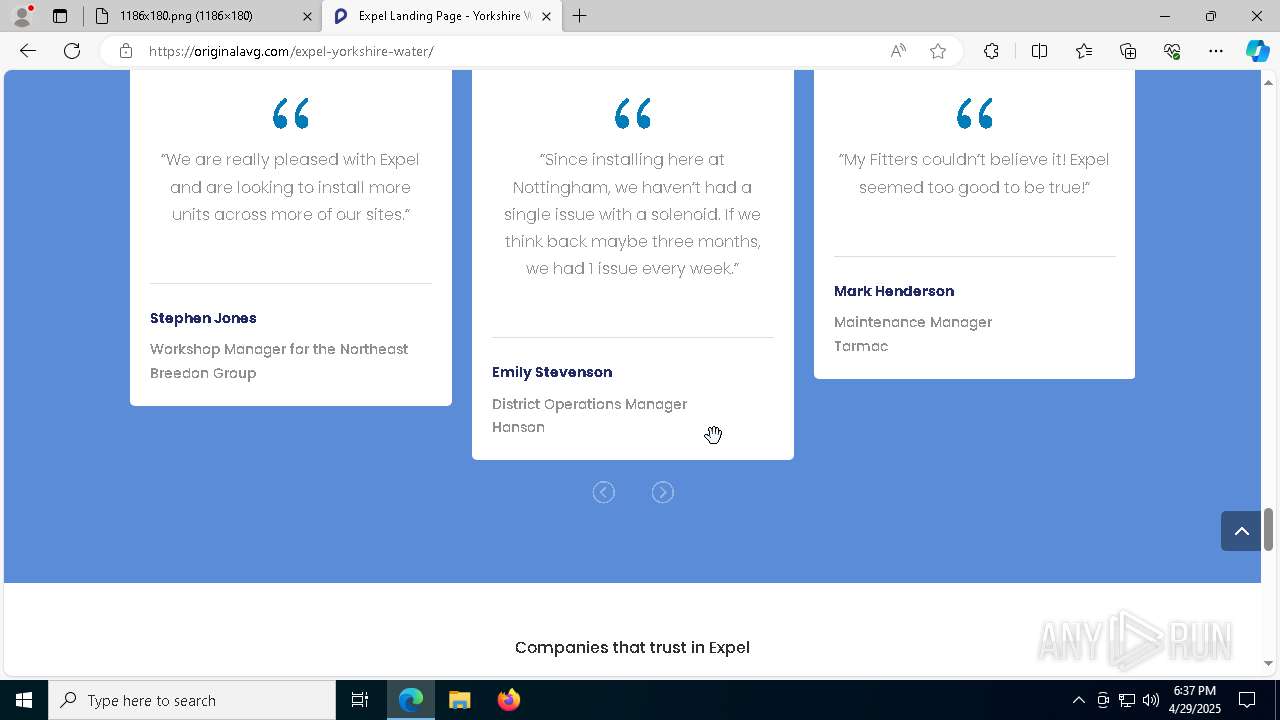This screenshot has height=720, width=1280.
Task: Minimize the browser window
Action: tap(1165, 16)
